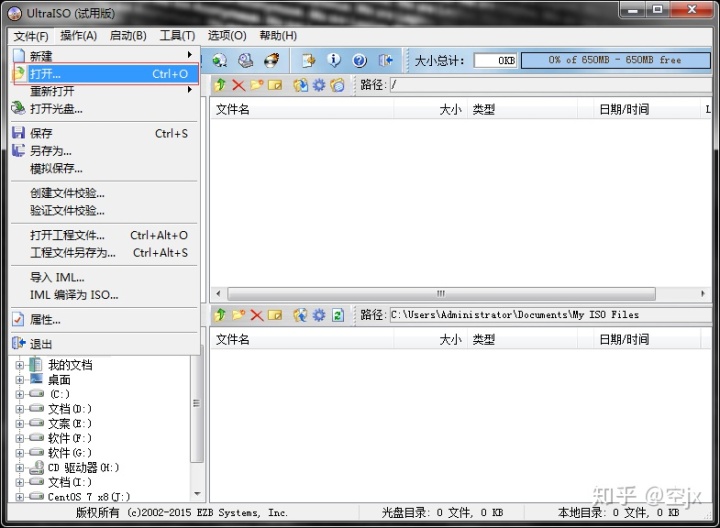The height and width of the screenshot is (528, 720).
Task: Expand the 桌面 tree node
Action: pos(20,380)
